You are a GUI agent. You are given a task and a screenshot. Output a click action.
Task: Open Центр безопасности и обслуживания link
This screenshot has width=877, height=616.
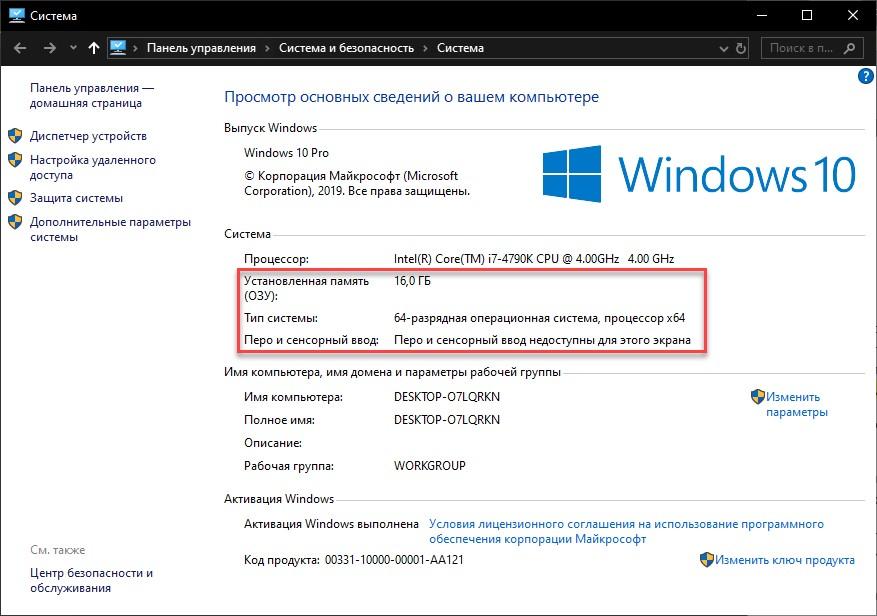coord(91,580)
